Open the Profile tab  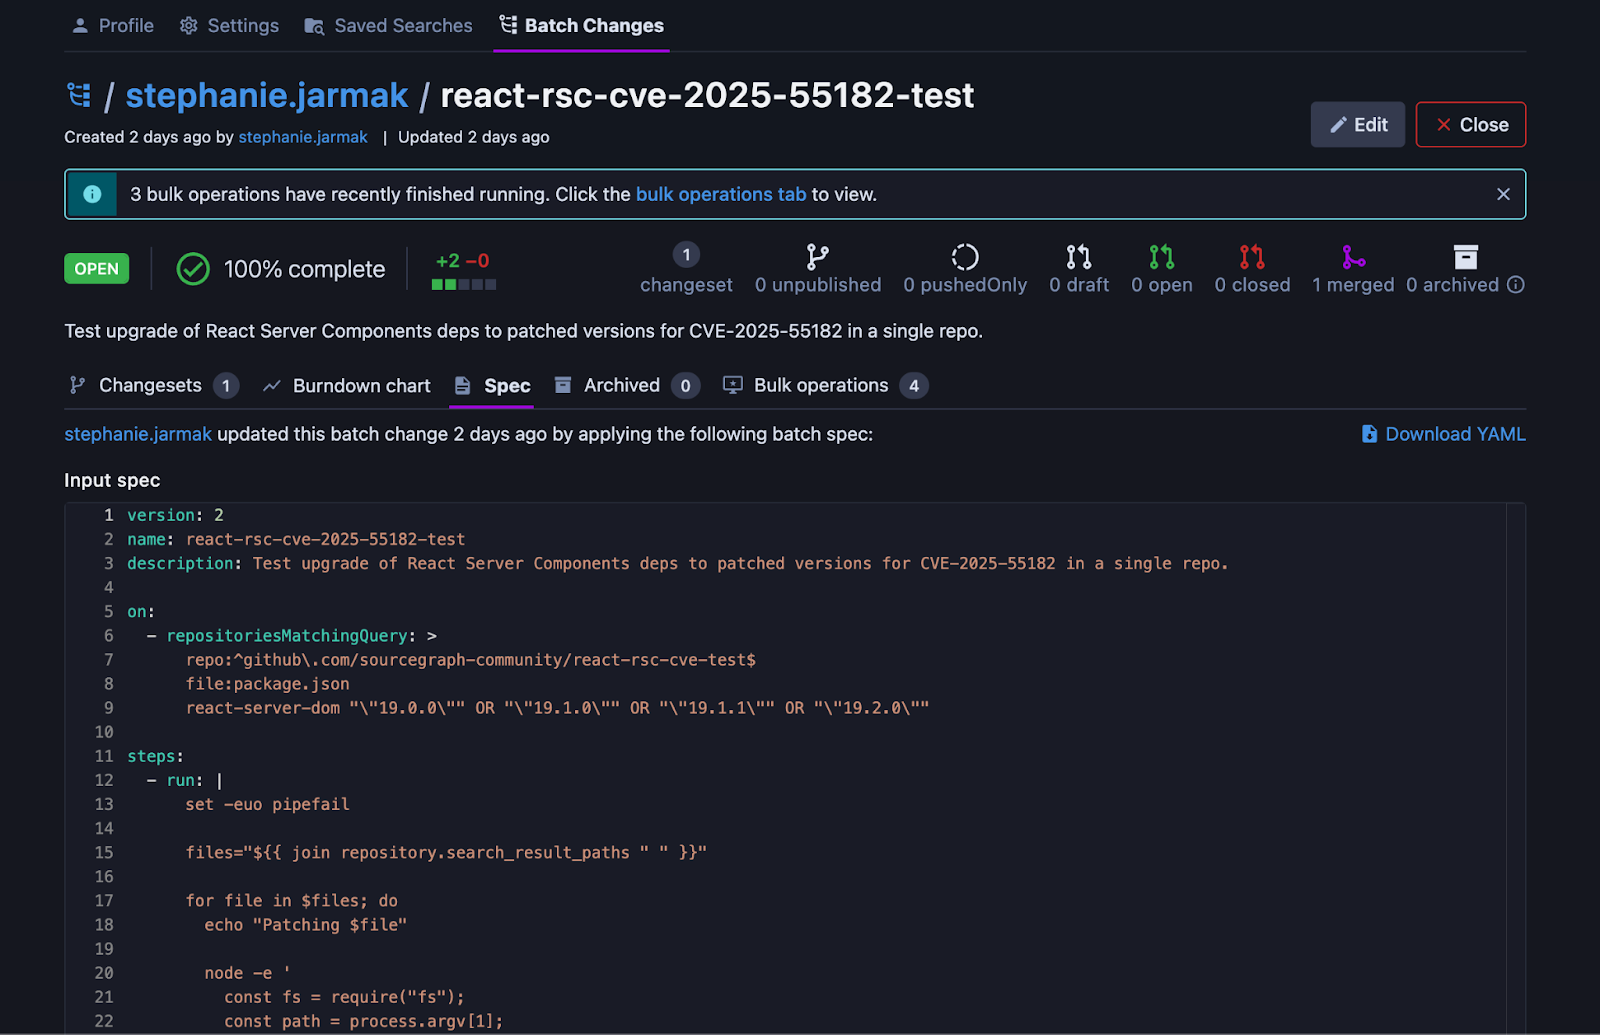[x=112, y=26]
